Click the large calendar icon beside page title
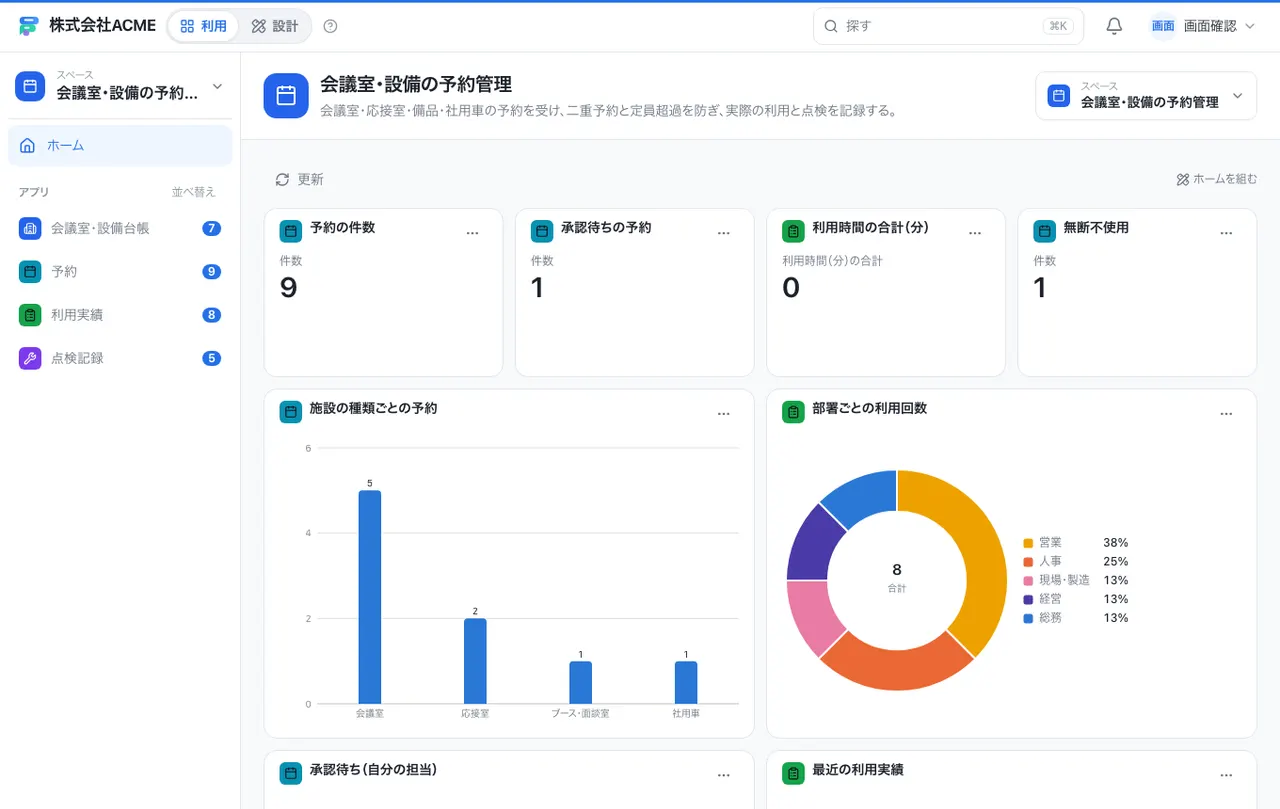The width and height of the screenshot is (1280, 809). 286,95
